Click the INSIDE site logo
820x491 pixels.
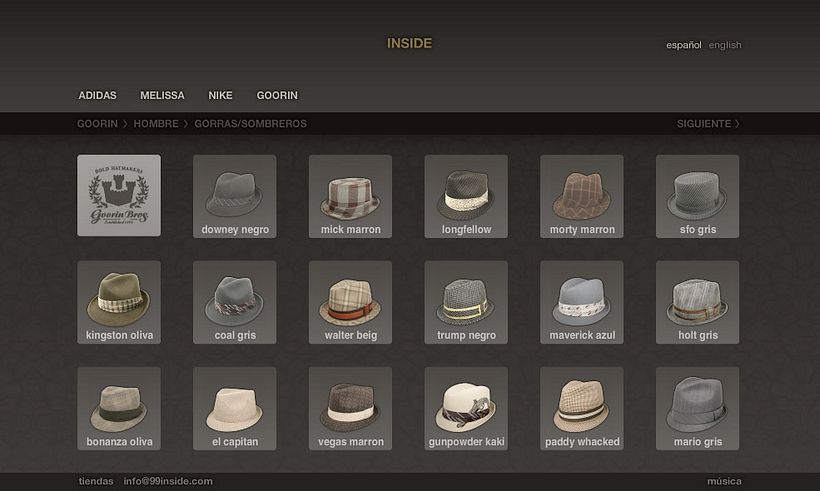(x=409, y=43)
